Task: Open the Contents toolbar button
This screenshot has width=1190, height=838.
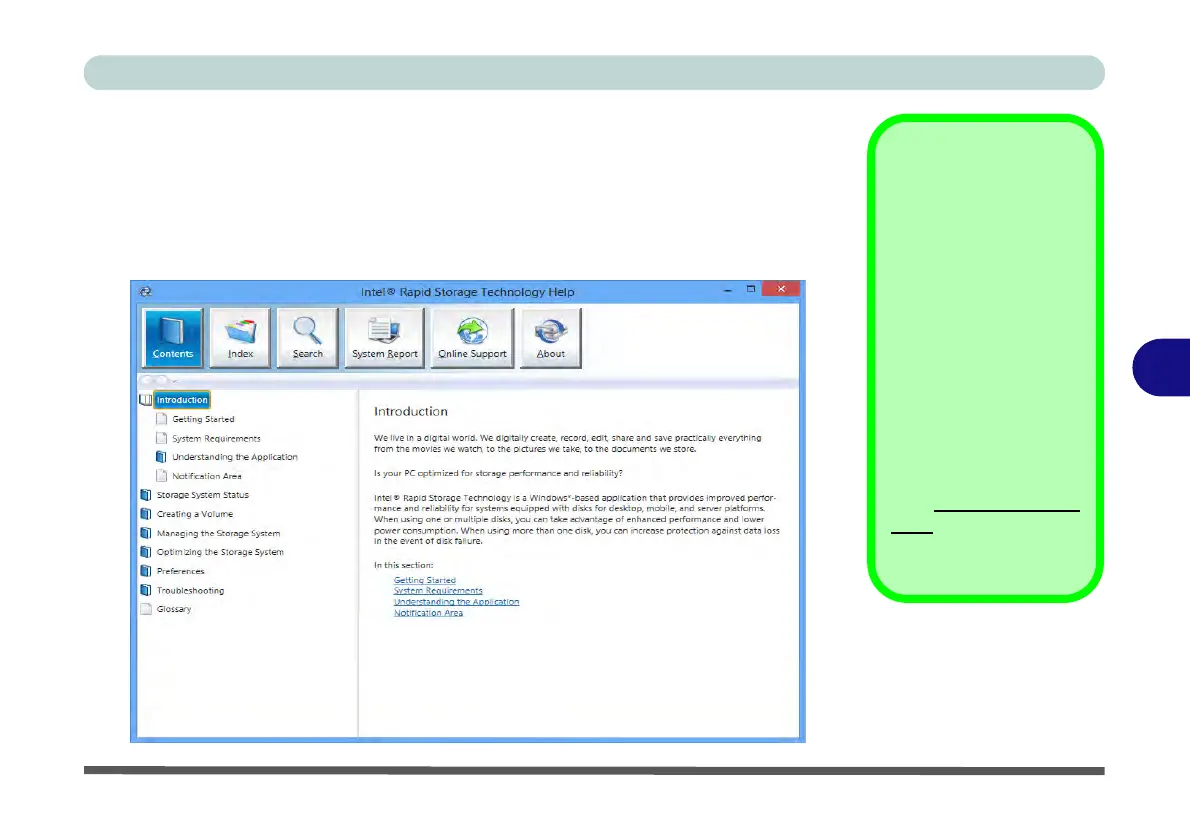Action: (x=172, y=338)
